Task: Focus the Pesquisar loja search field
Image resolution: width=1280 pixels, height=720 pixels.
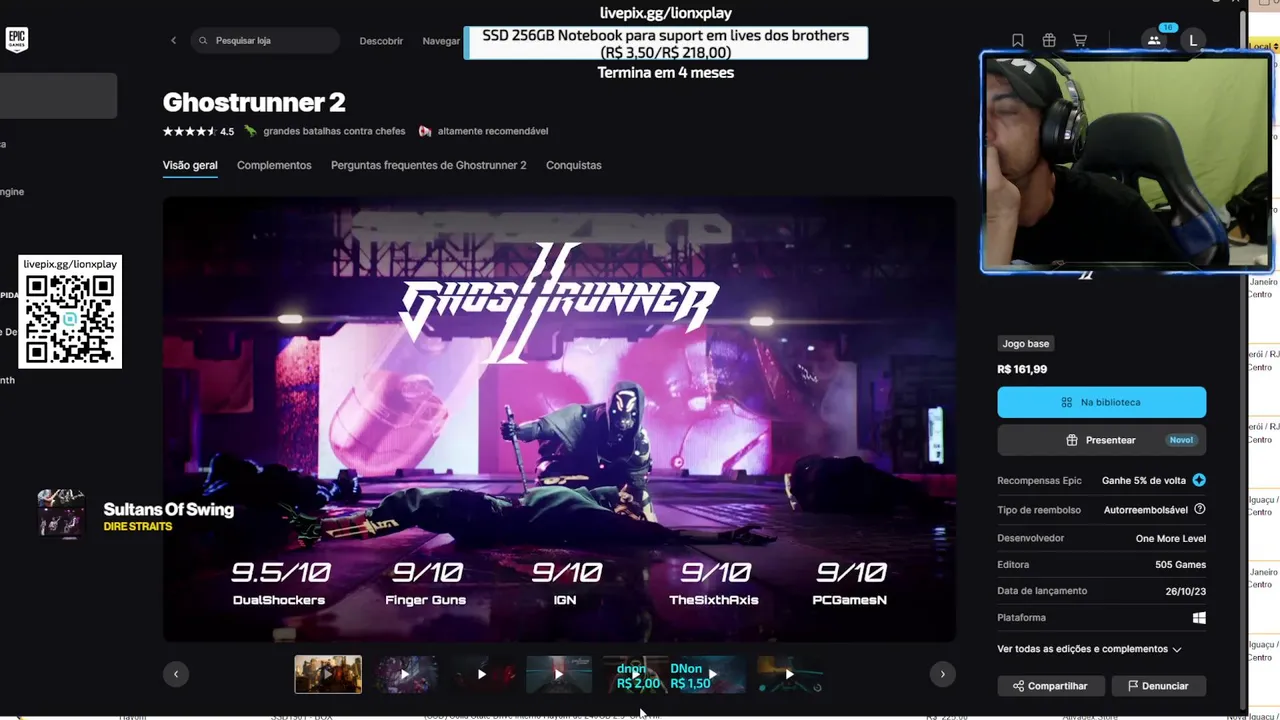Action: (265, 41)
